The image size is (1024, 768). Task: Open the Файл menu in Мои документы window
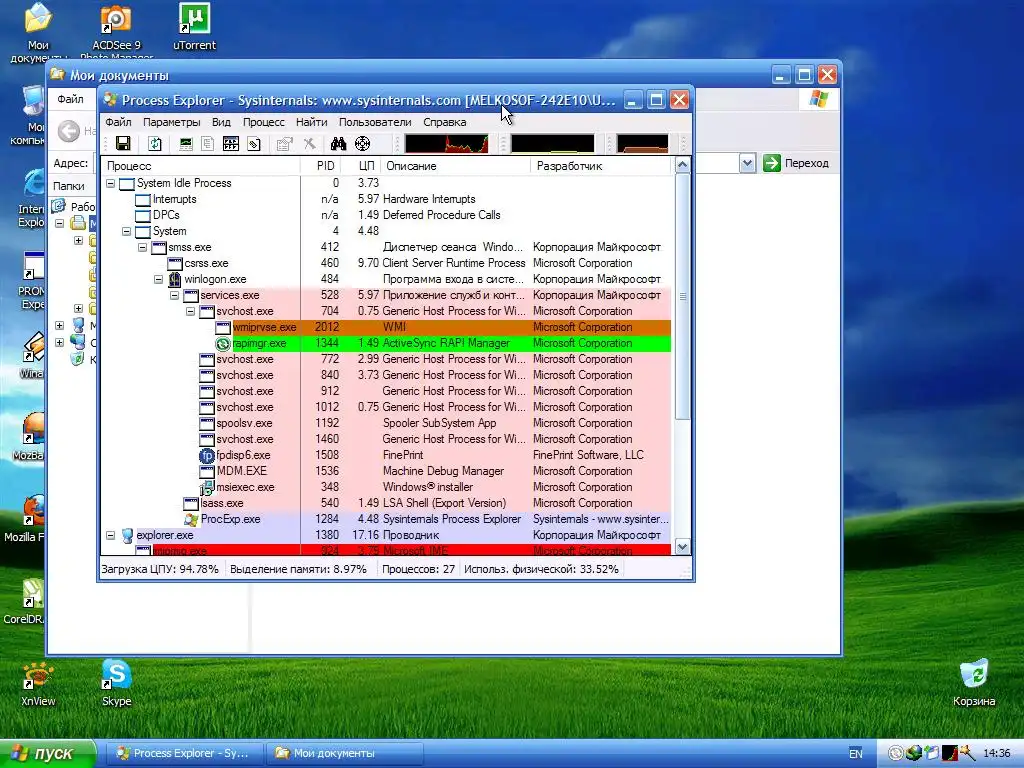(71, 99)
